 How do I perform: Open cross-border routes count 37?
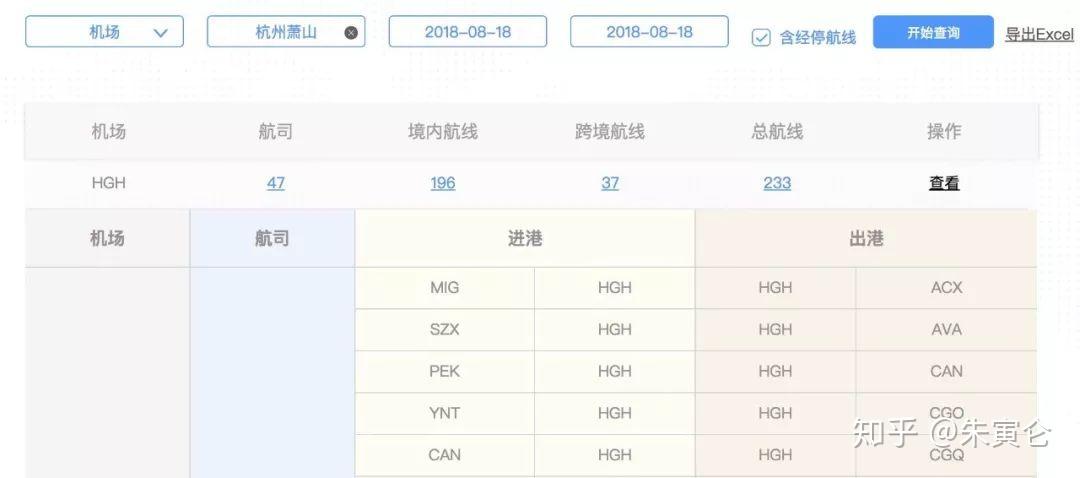coord(610,183)
